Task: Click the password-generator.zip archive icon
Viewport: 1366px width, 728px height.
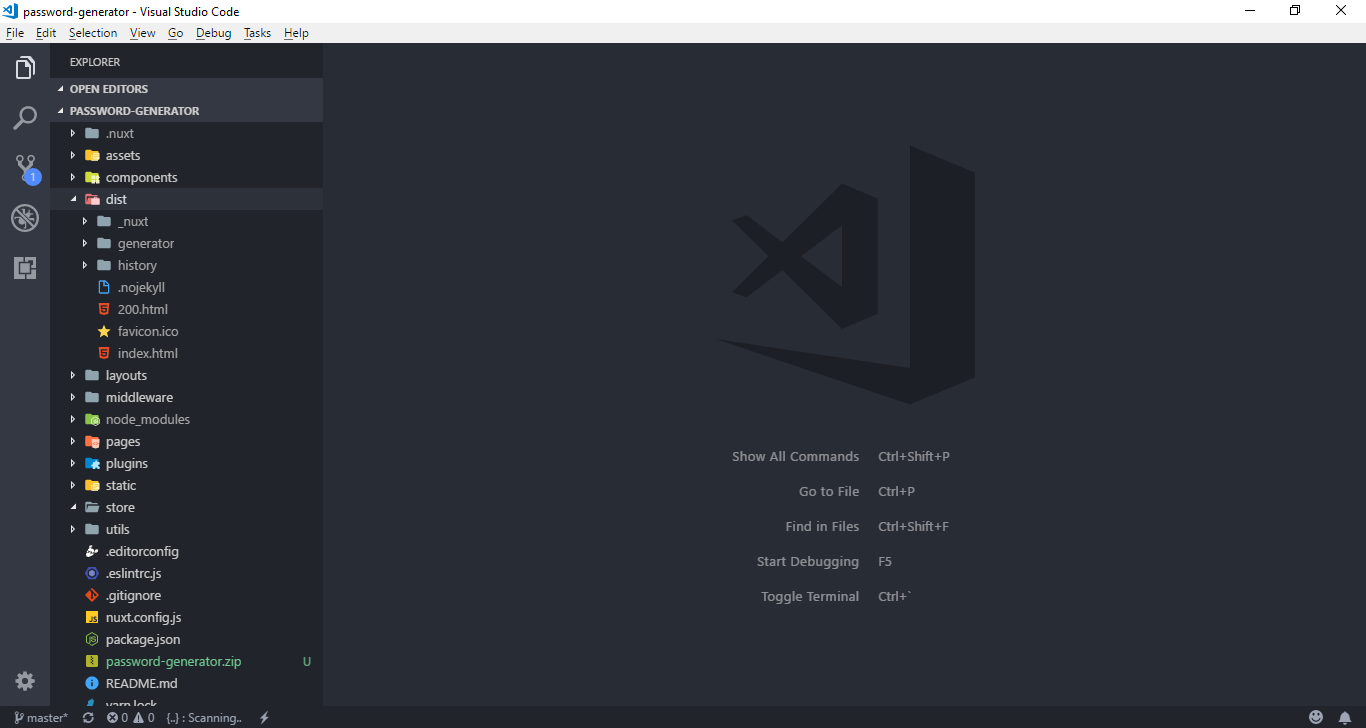Action: click(x=92, y=661)
